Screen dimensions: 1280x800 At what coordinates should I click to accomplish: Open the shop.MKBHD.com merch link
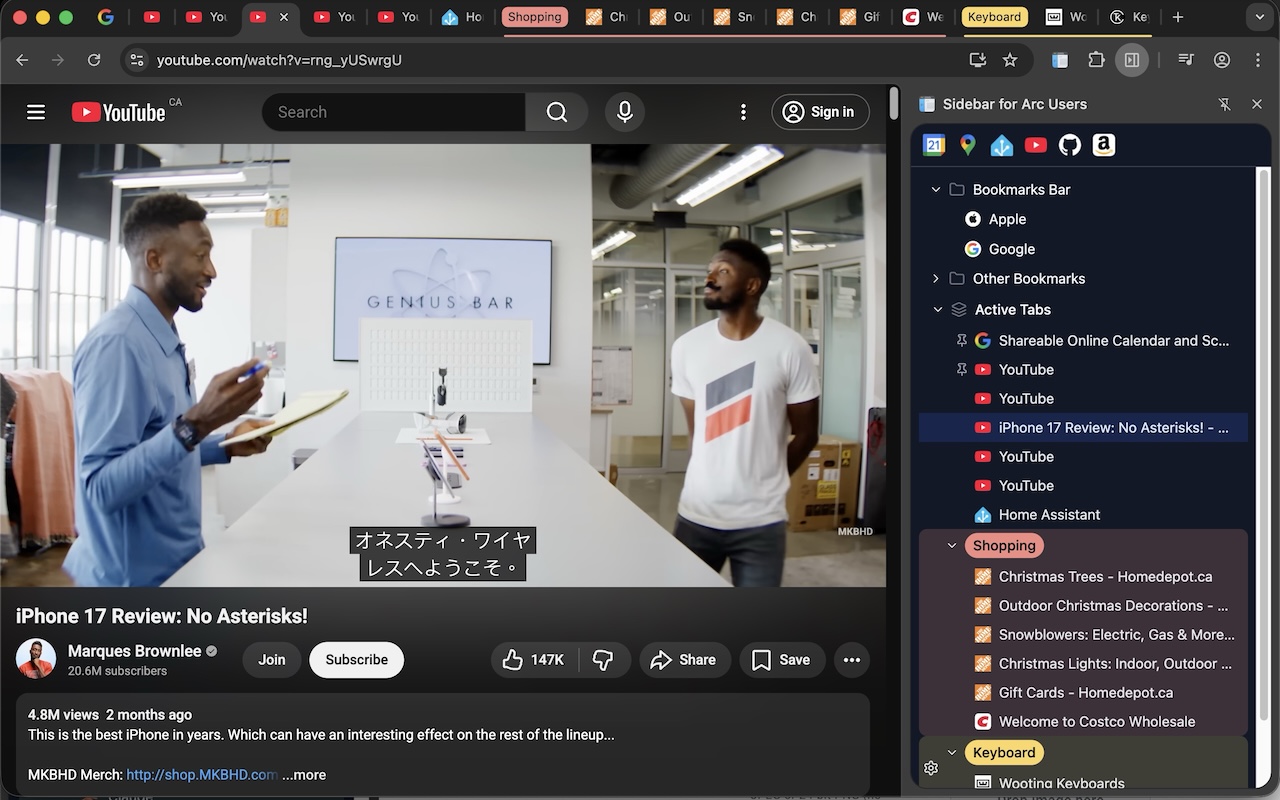click(x=202, y=775)
